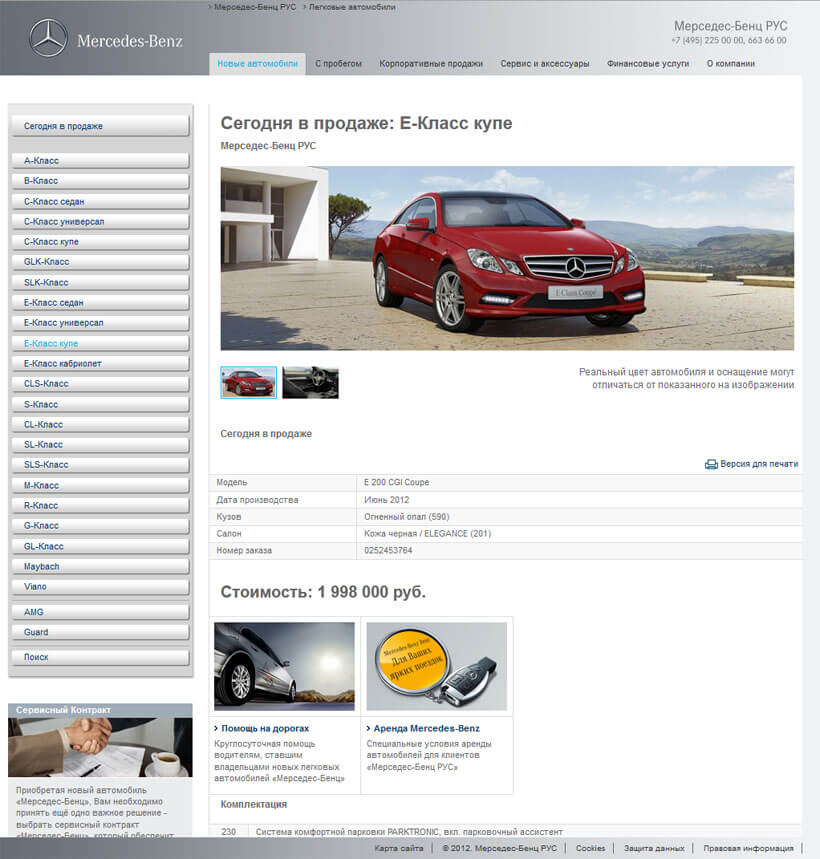Open Корпоративные продажи tab
820x859 pixels.
(x=431, y=64)
